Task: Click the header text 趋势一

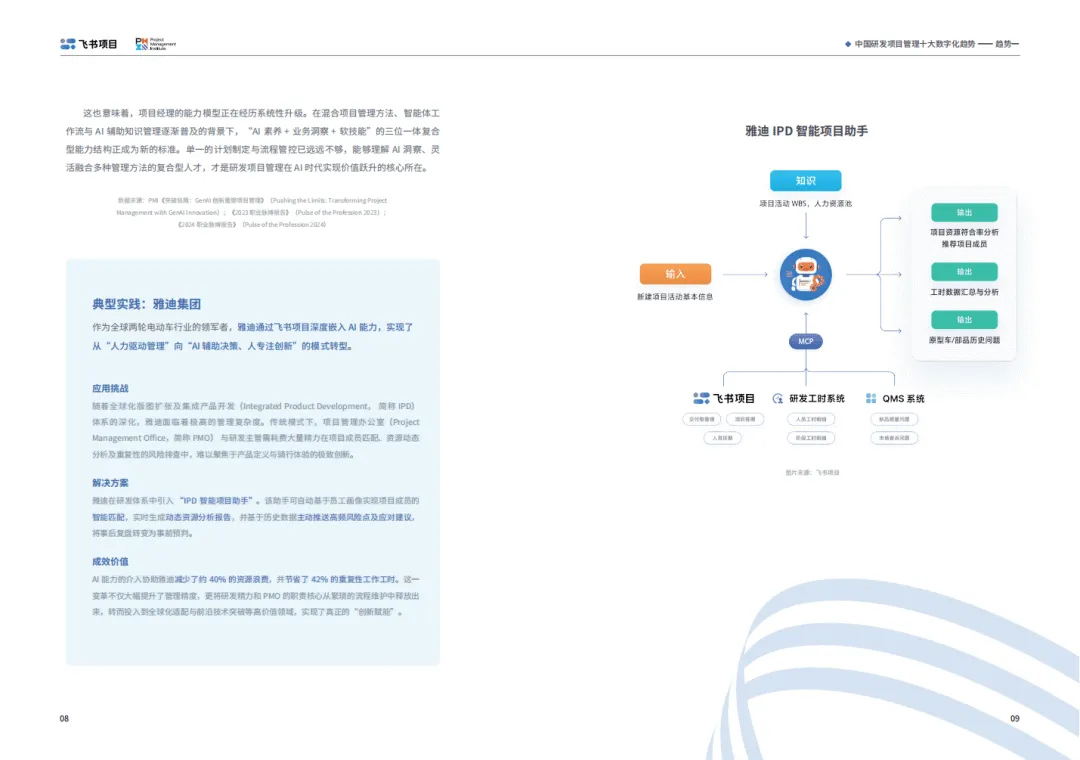Action: click(1007, 44)
